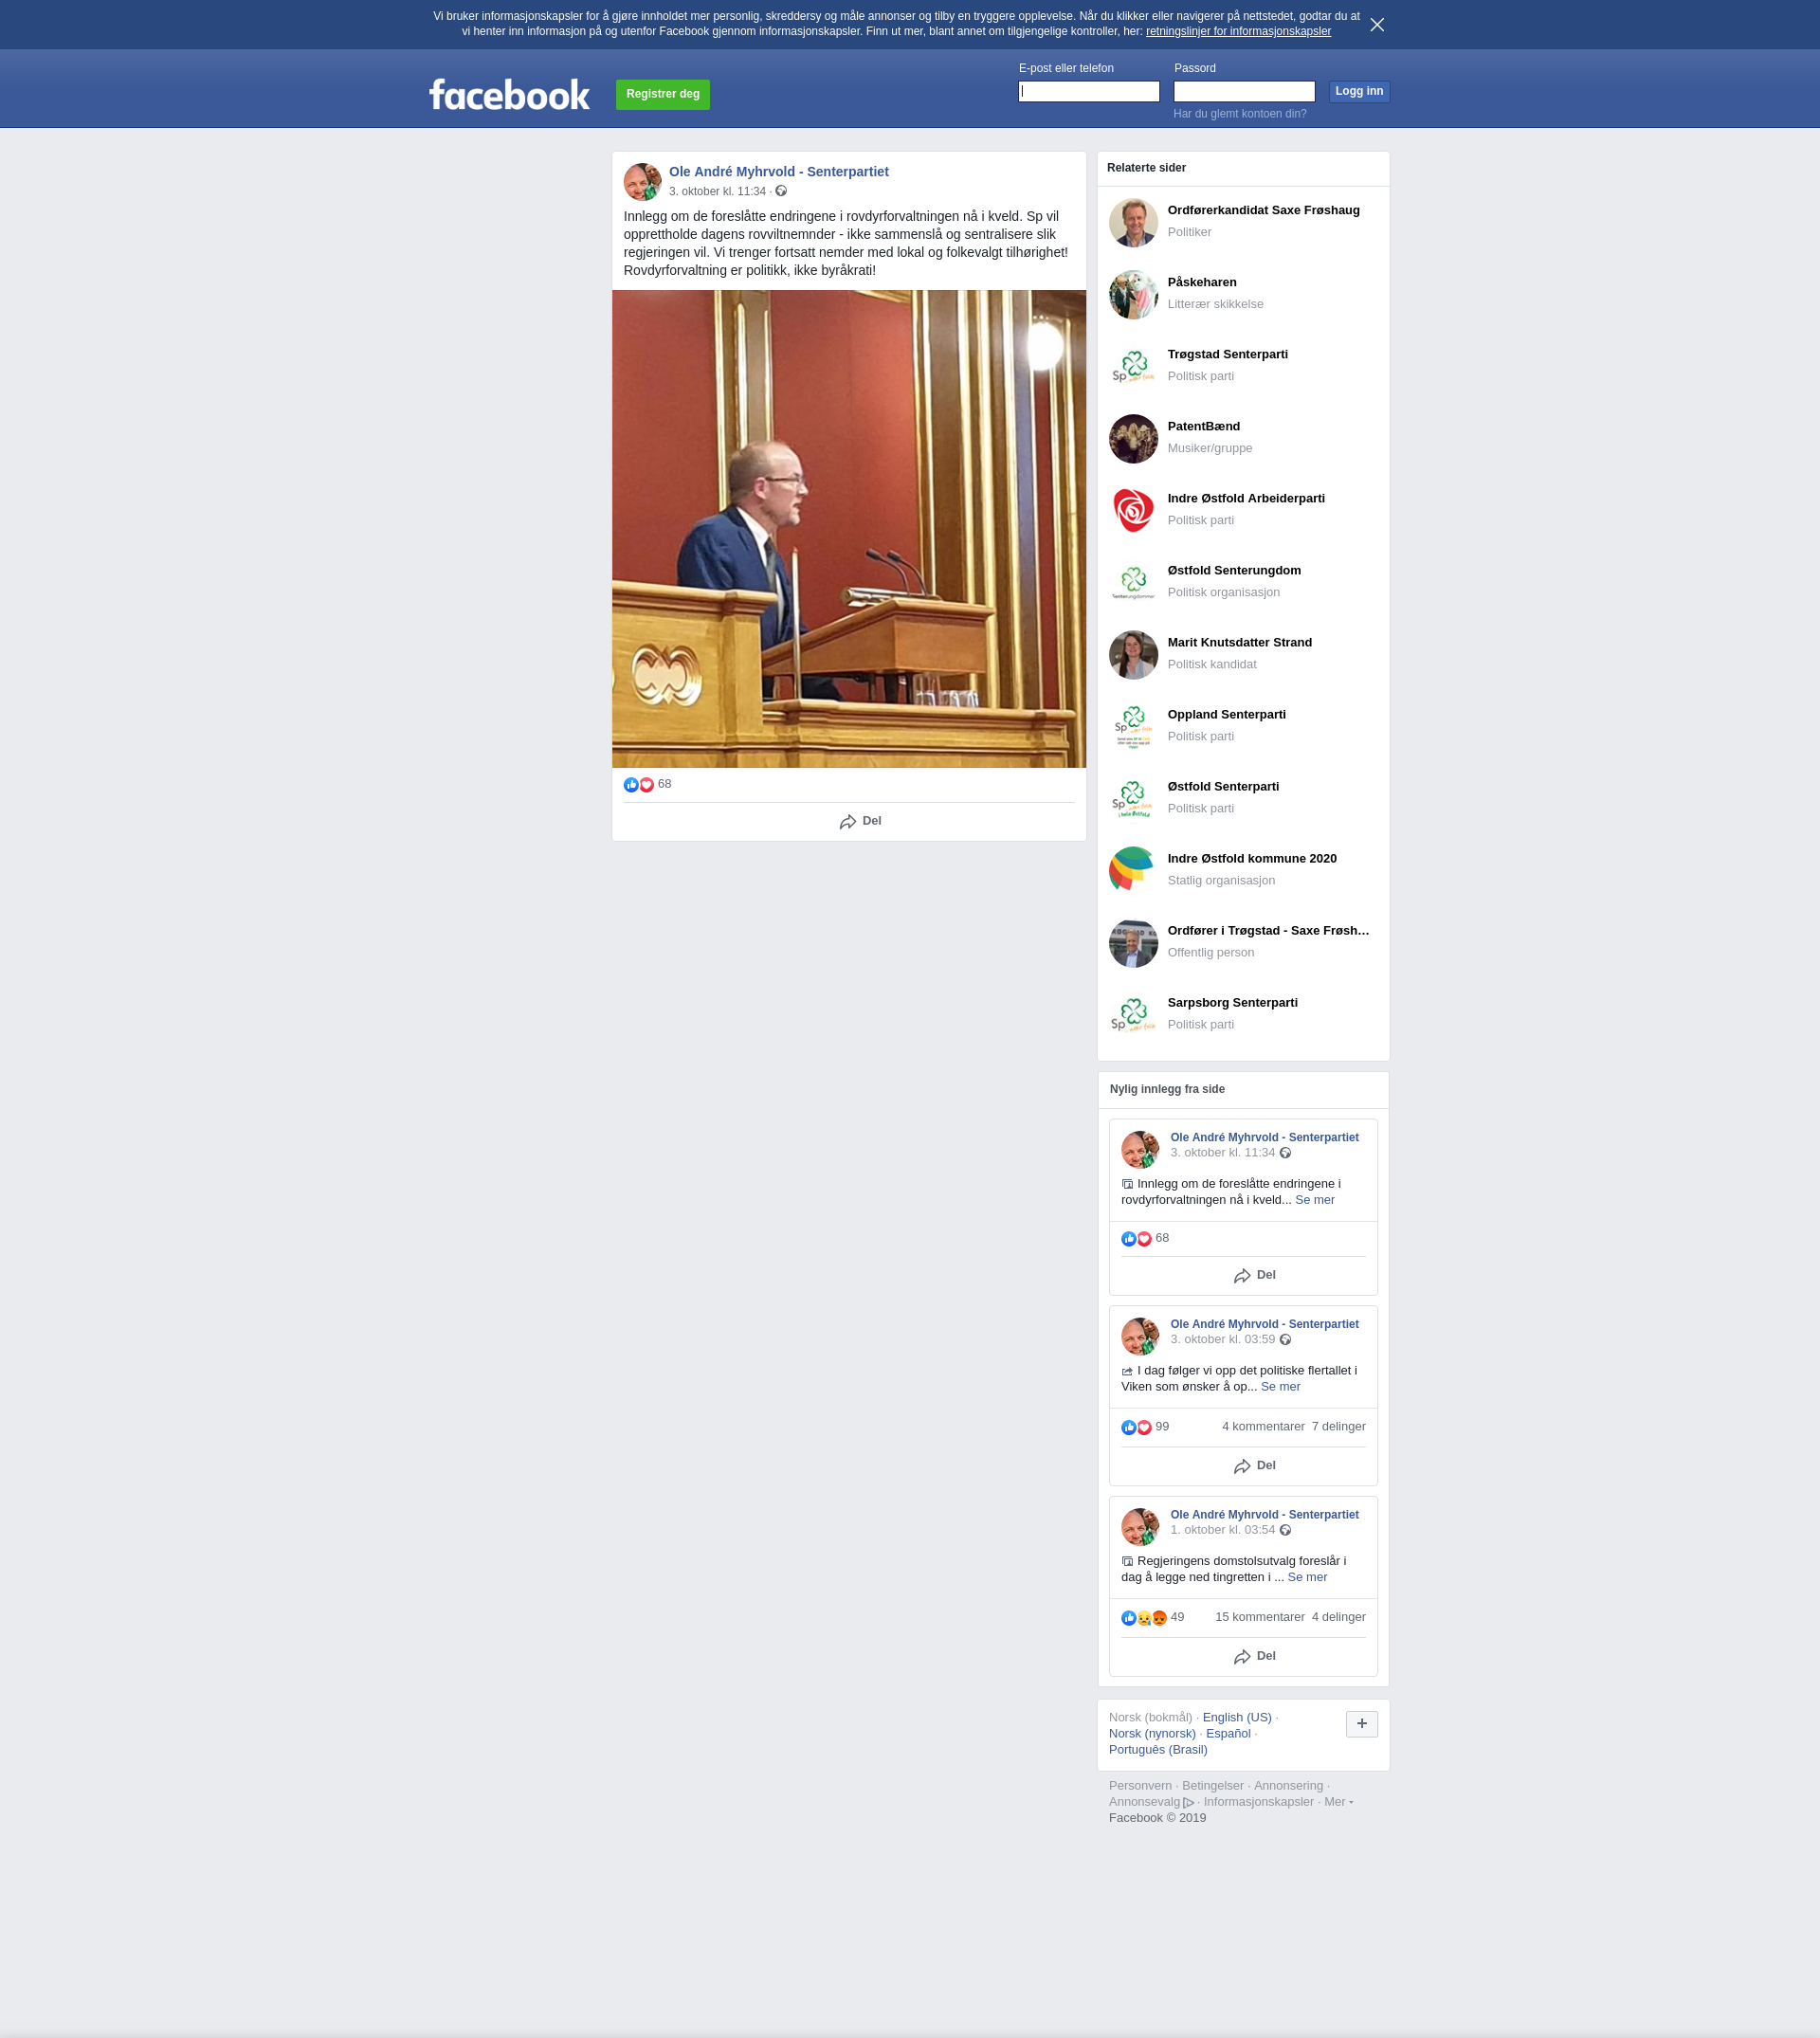
Task: View 4 kommentarer on the Viken post
Action: (1263, 1427)
